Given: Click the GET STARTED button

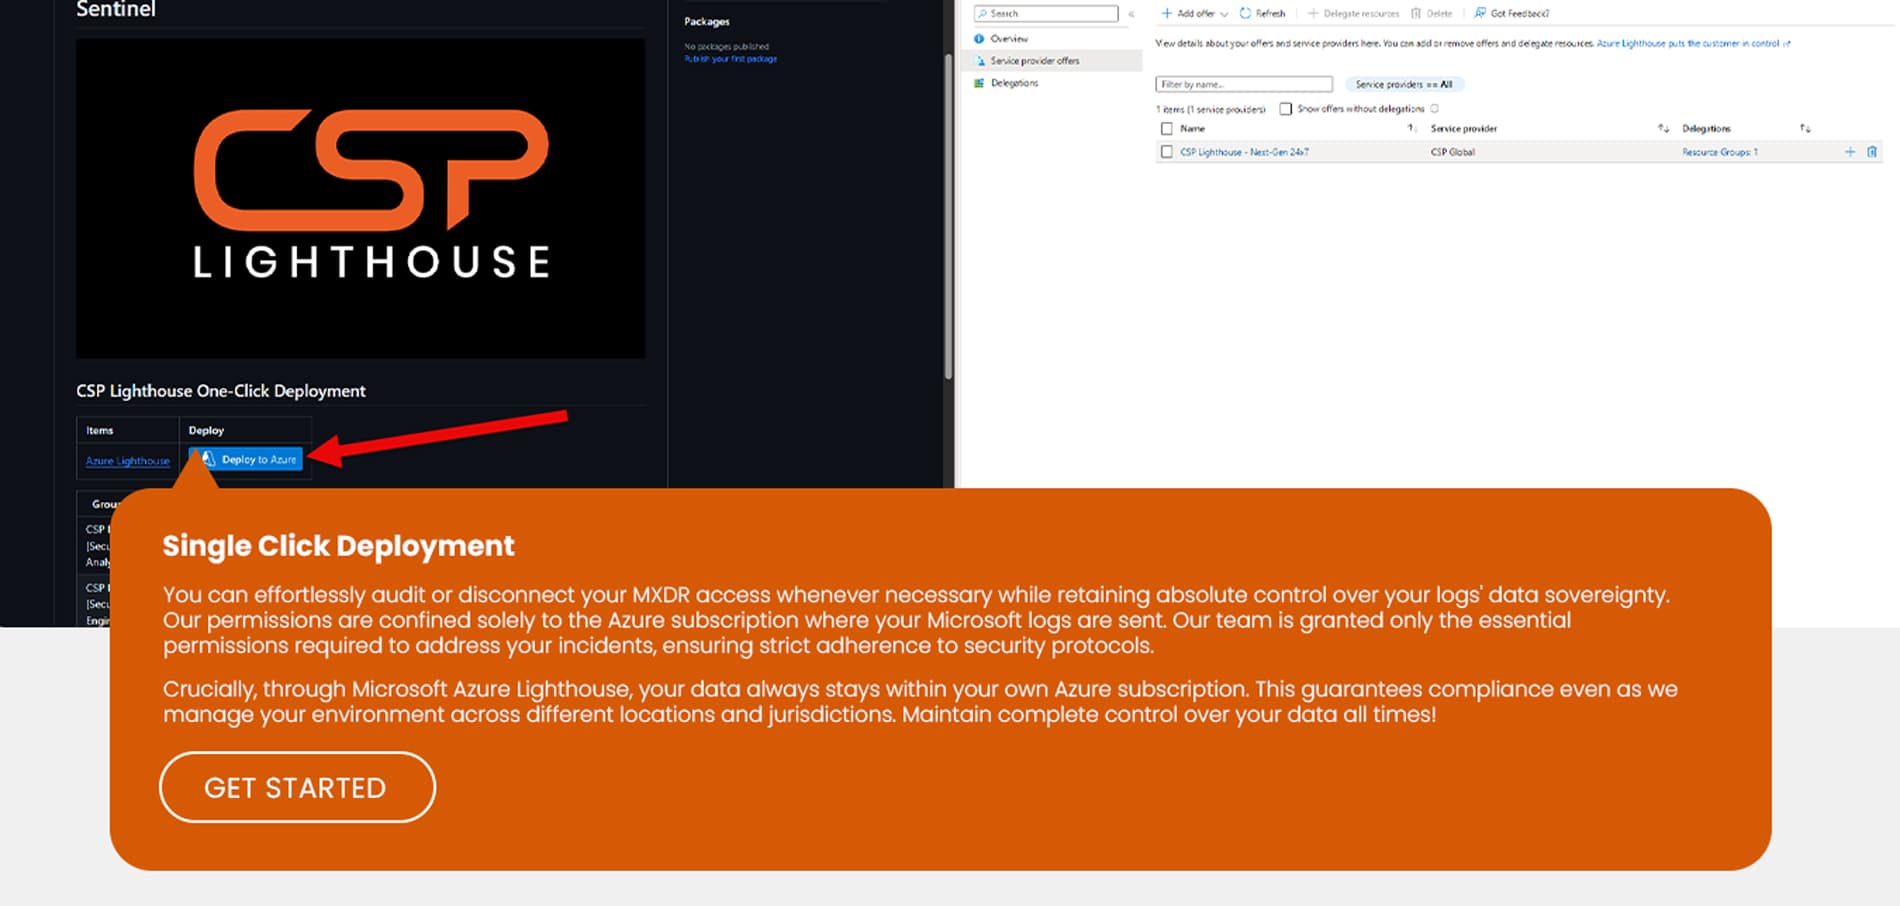Looking at the screenshot, I should (297, 787).
